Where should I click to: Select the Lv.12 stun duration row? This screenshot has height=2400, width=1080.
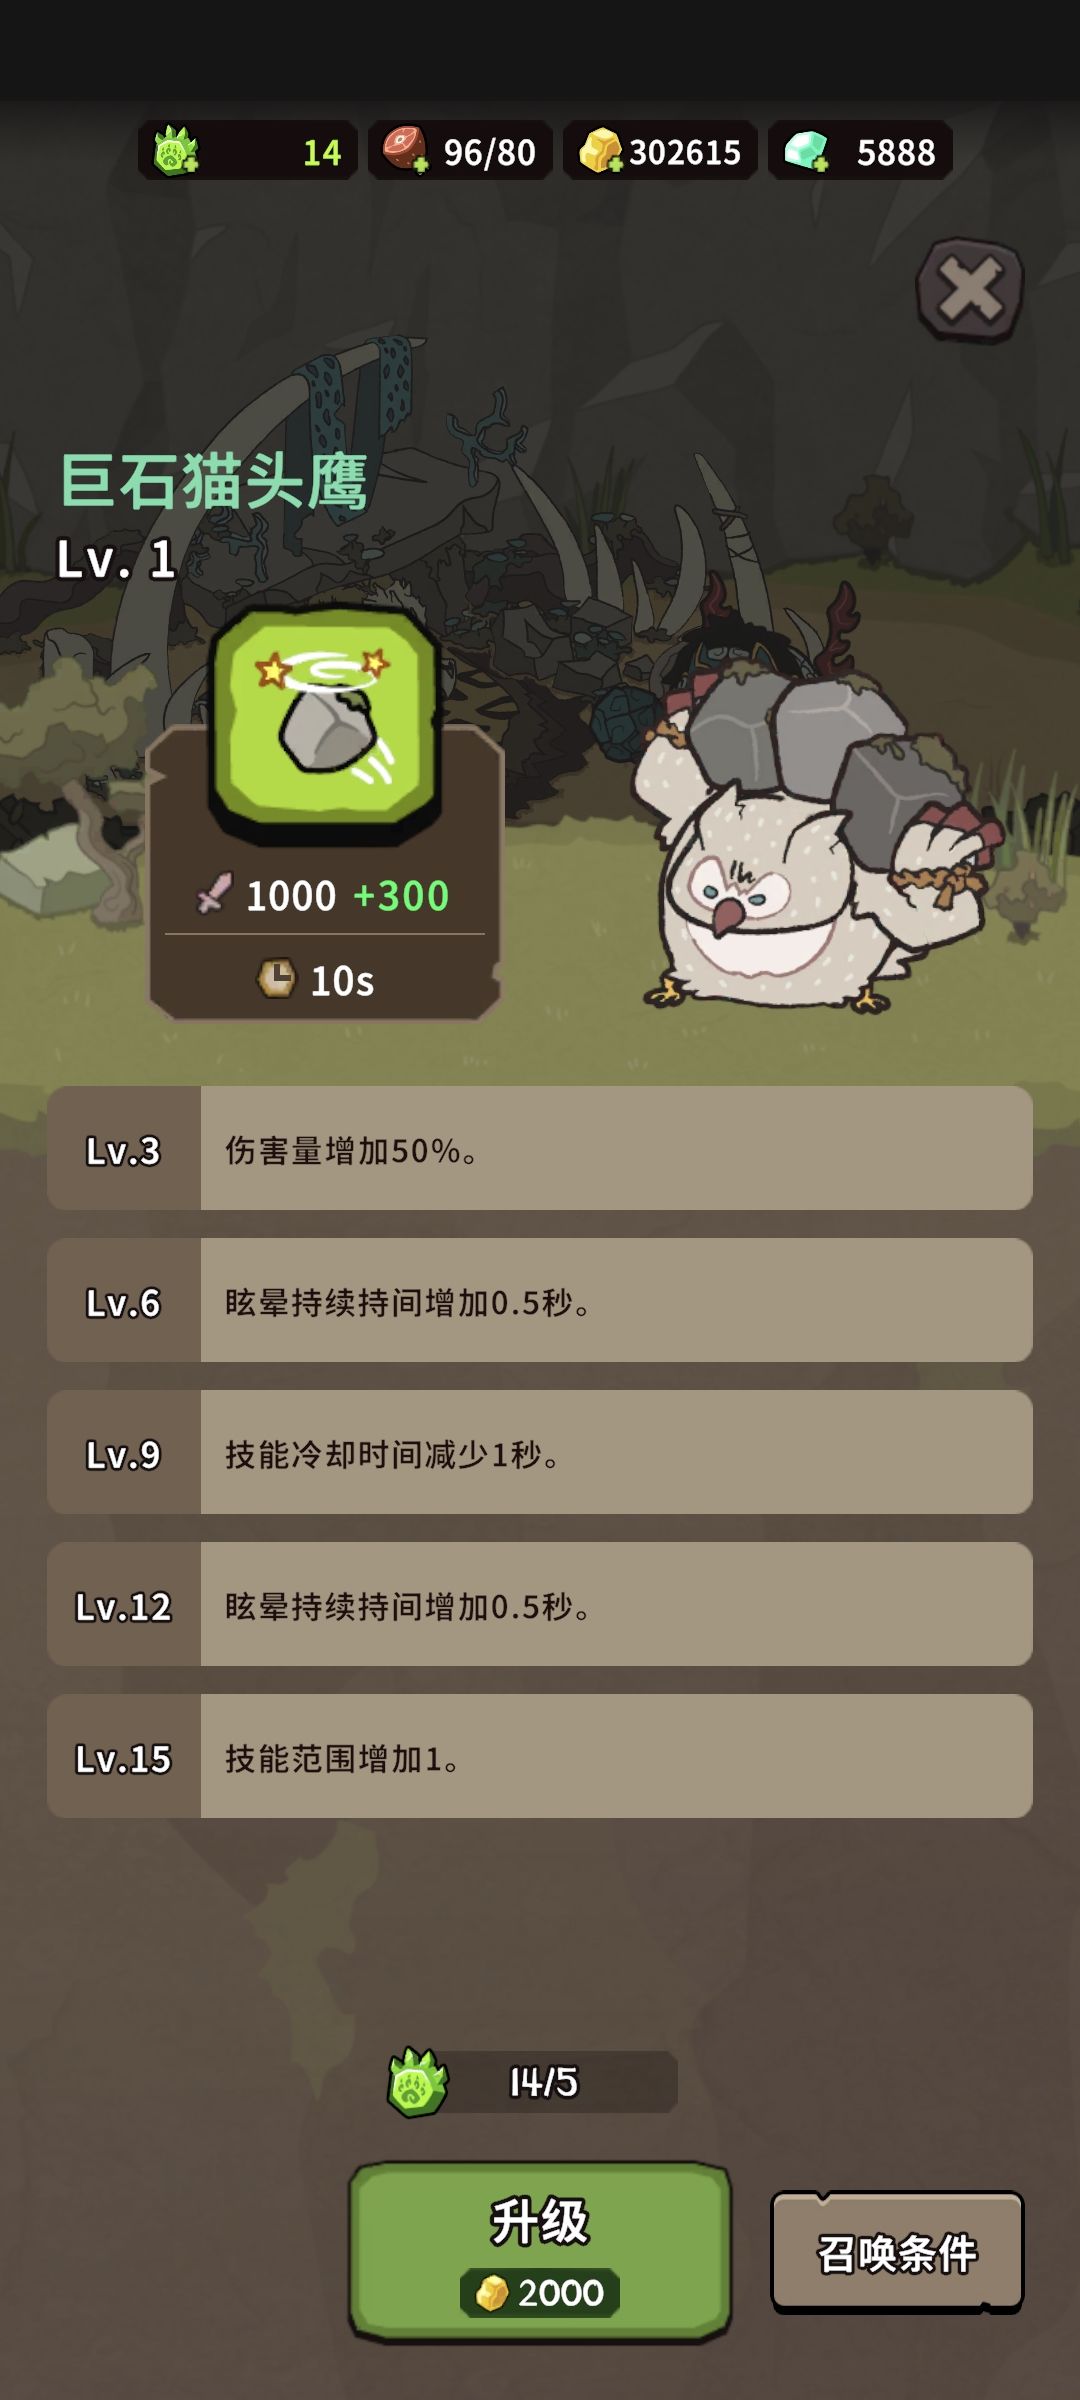point(540,1604)
